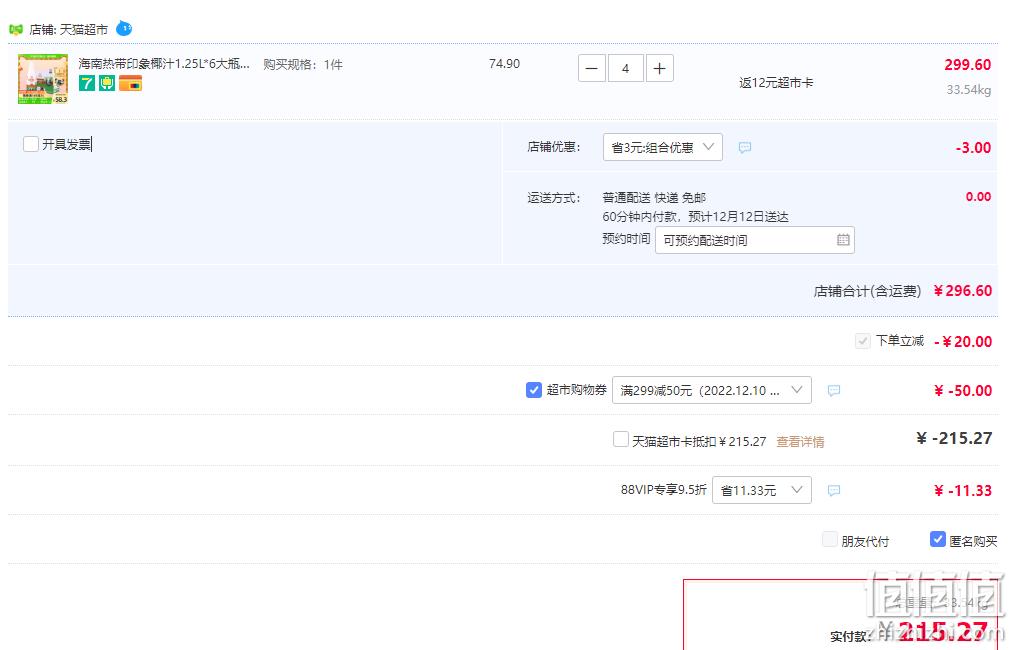Click the comment icon beside 88VIP discount
Screen dimensions: 1014x650
pos(834,491)
